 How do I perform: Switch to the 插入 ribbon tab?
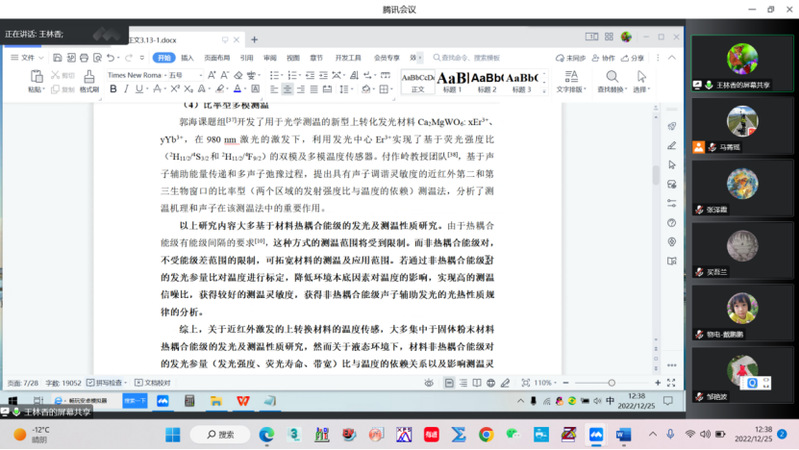coord(187,58)
